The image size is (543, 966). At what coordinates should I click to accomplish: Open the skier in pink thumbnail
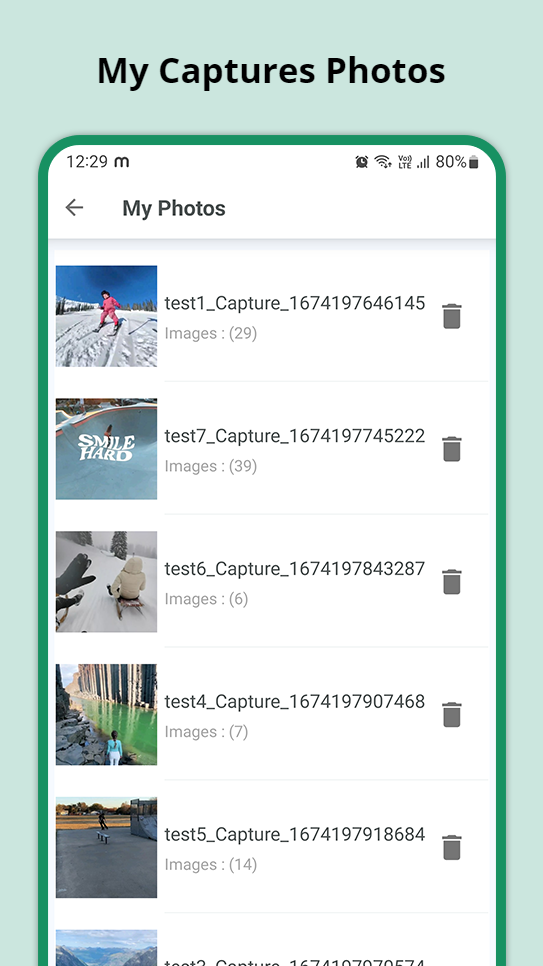pos(106,316)
